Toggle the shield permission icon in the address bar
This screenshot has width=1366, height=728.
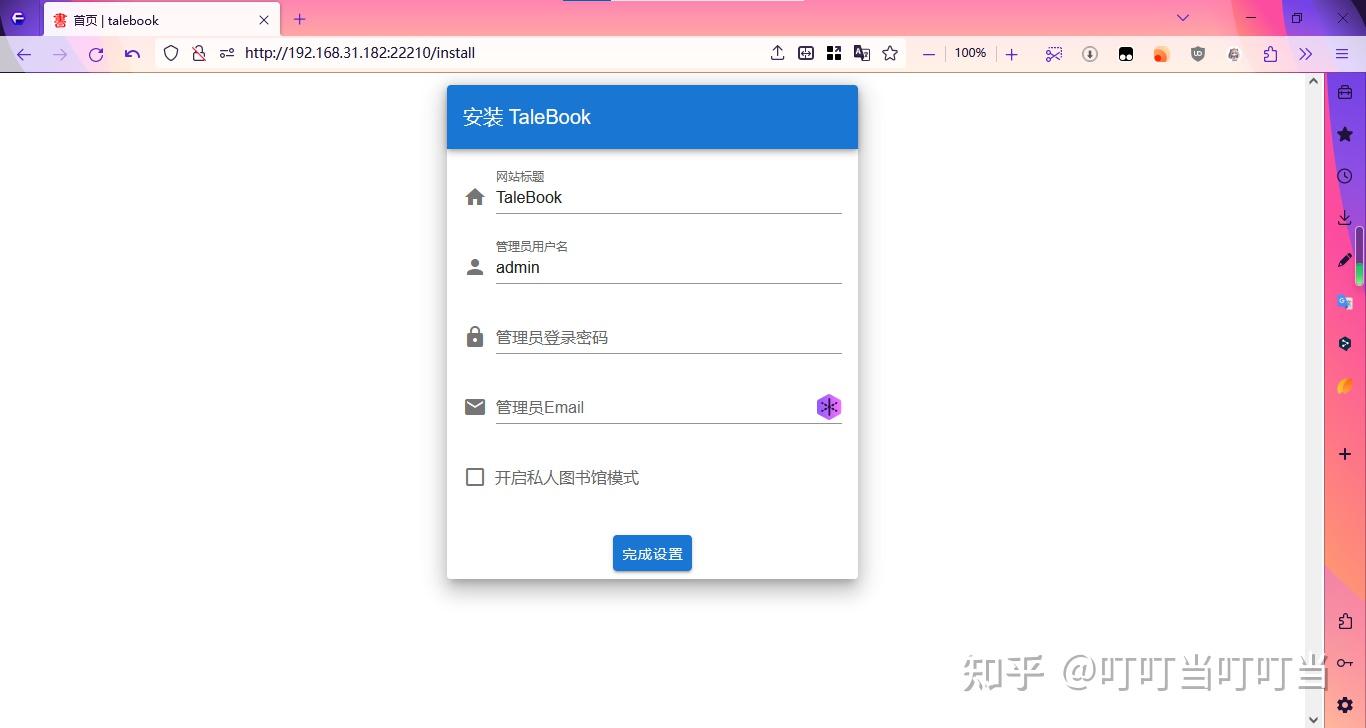pyautogui.click(x=227, y=53)
